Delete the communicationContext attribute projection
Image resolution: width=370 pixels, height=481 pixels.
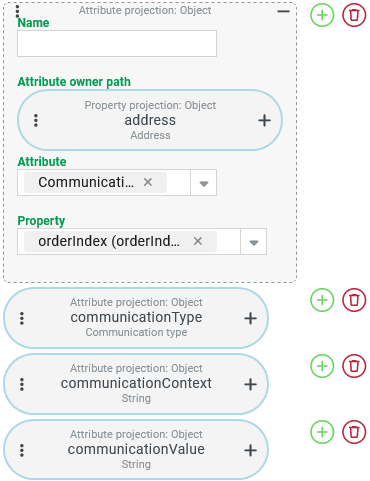pos(354,366)
